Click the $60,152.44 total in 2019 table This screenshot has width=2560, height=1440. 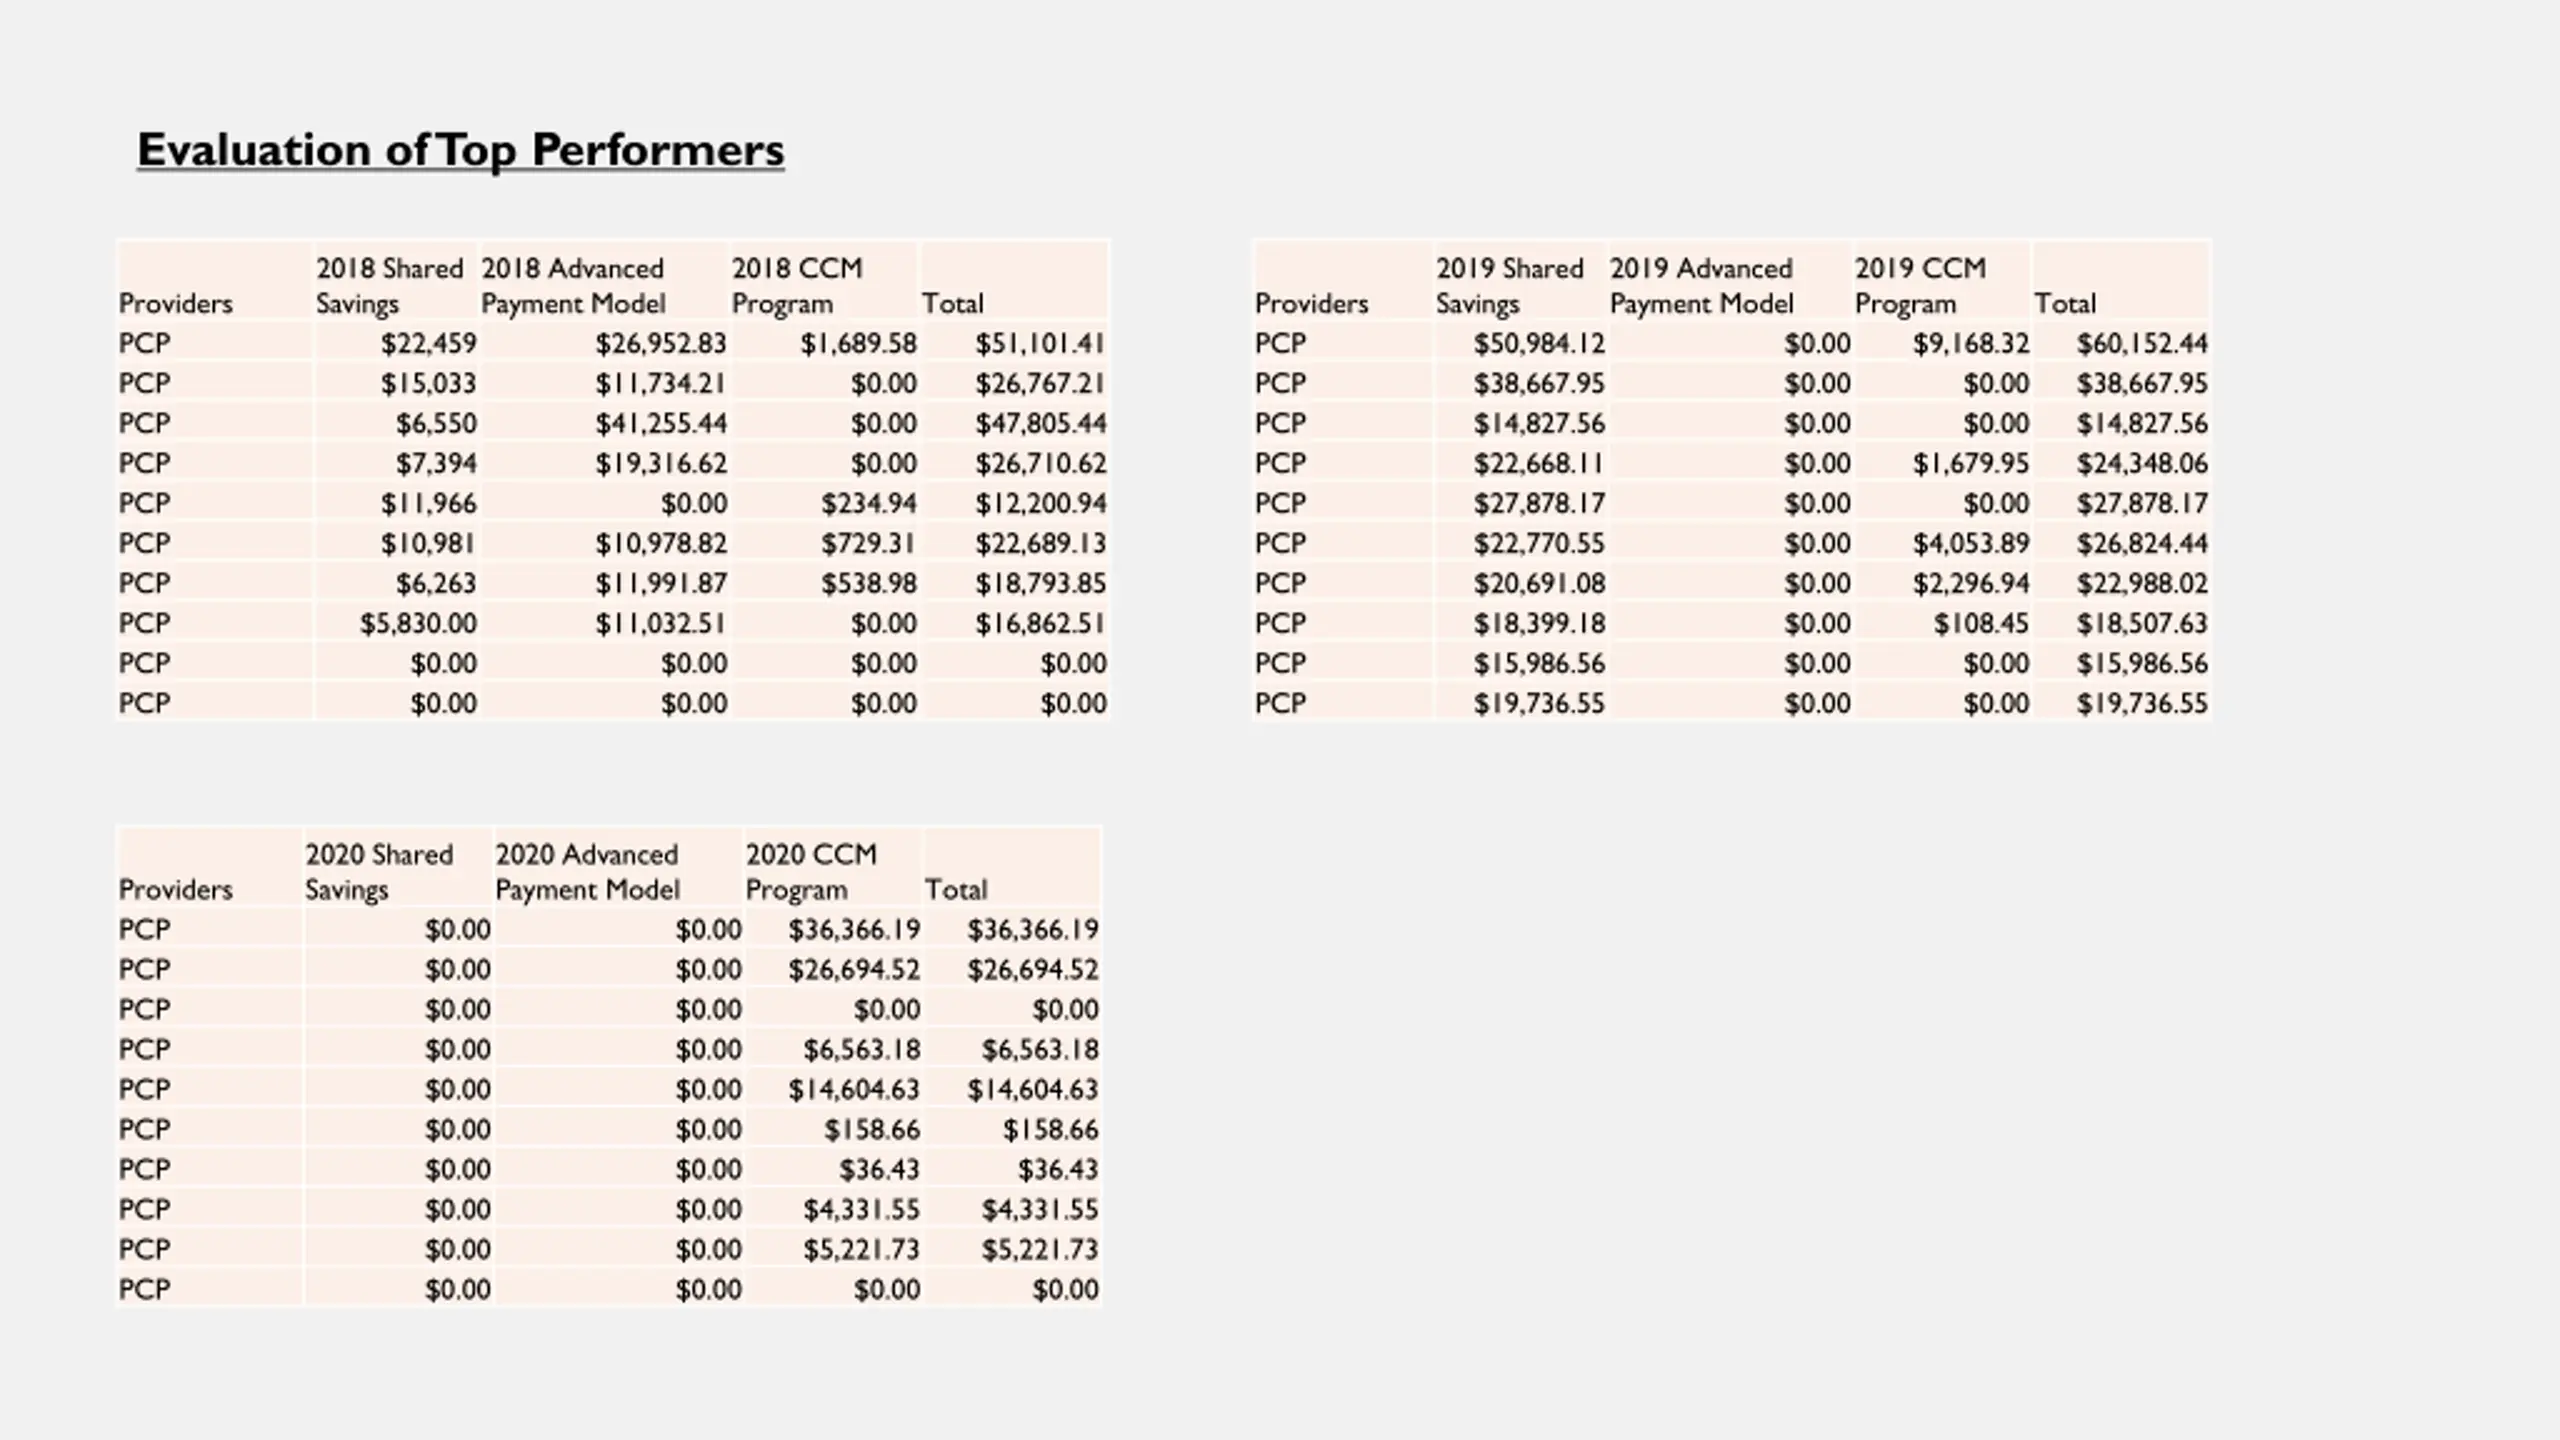(2142, 343)
